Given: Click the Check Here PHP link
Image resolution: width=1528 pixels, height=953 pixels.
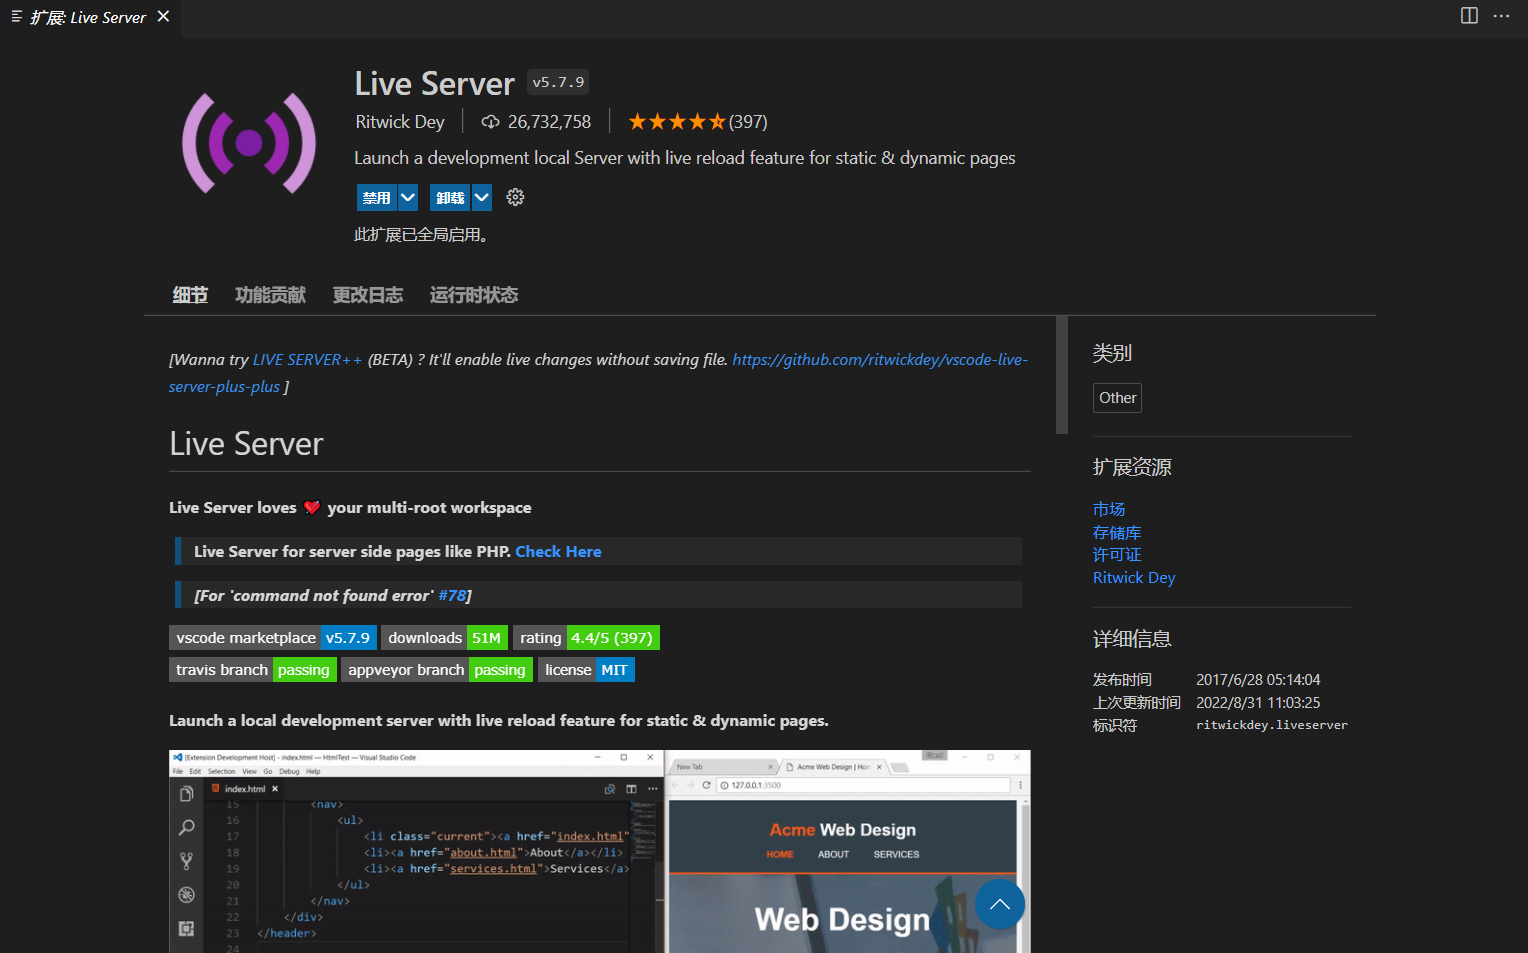Looking at the screenshot, I should tap(558, 552).
